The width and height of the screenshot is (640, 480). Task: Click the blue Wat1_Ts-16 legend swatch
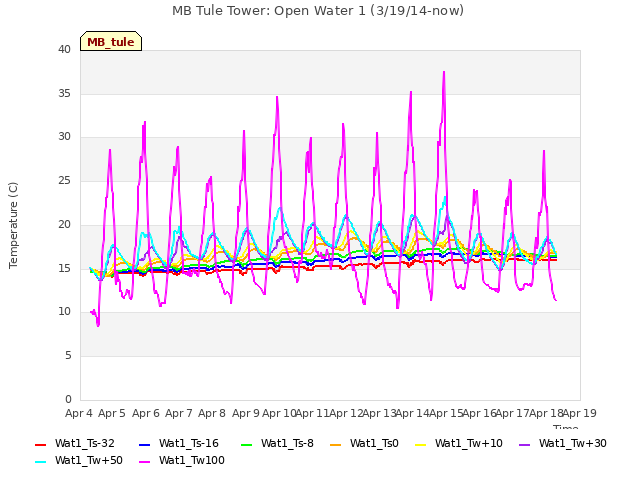tap(144, 444)
